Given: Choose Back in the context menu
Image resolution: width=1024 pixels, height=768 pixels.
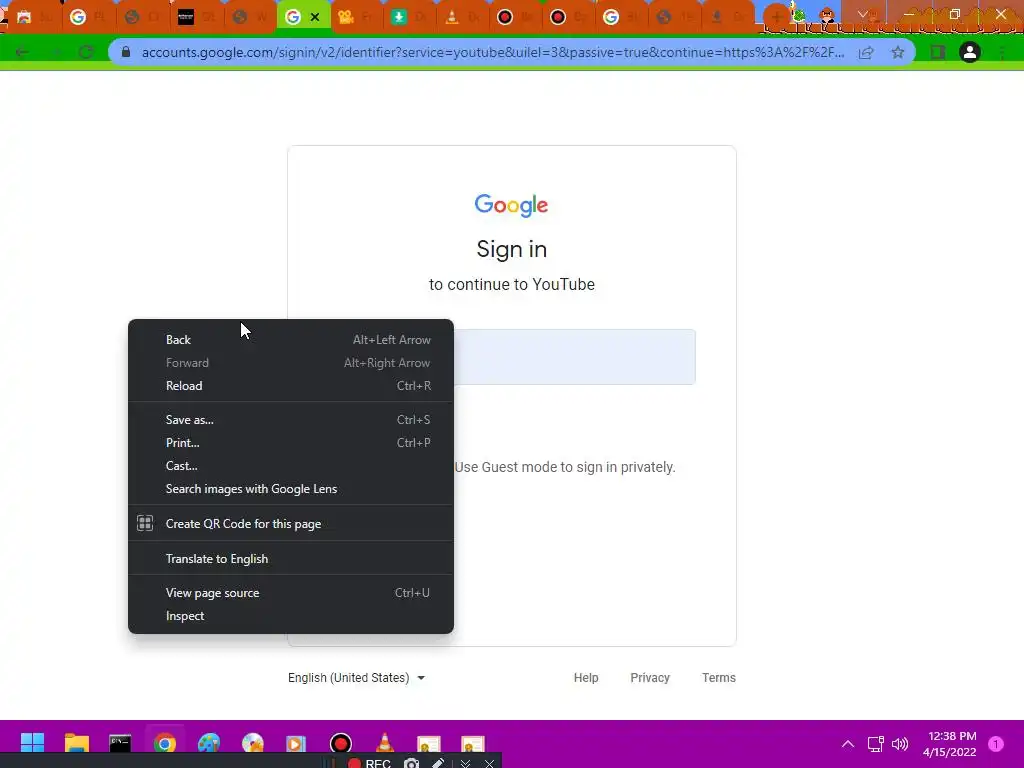Looking at the screenshot, I should [x=291, y=340].
